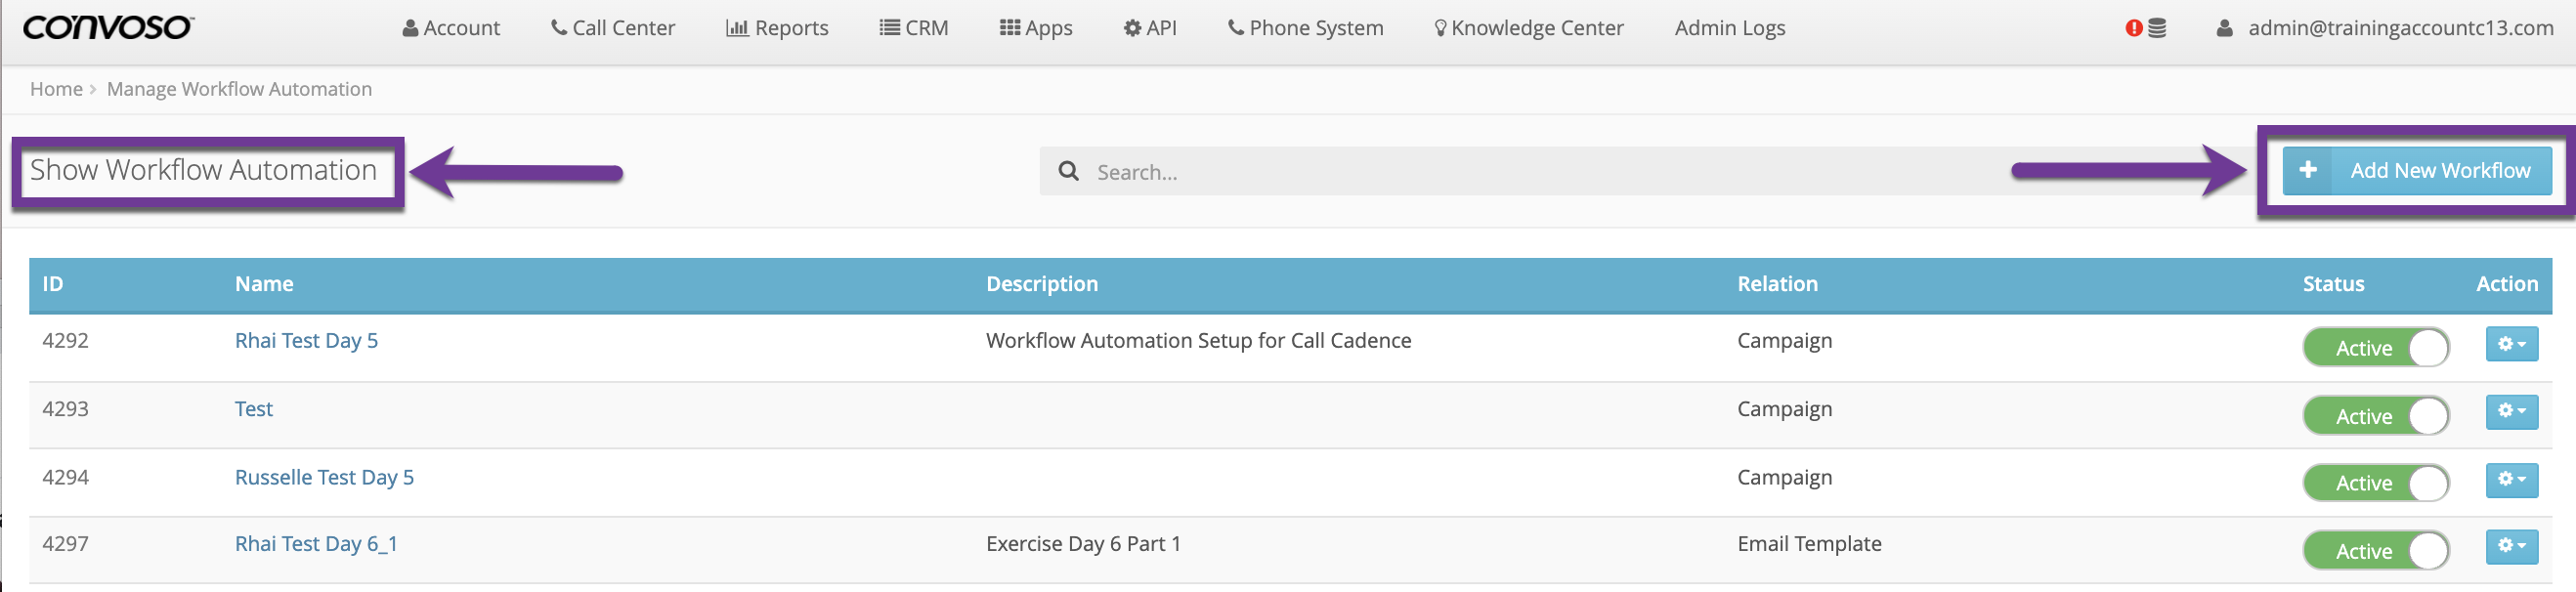Open the Apps grid menu
Image resolution: width=2576 pixels, height=592 pixels.
(x=1035, y=28)
